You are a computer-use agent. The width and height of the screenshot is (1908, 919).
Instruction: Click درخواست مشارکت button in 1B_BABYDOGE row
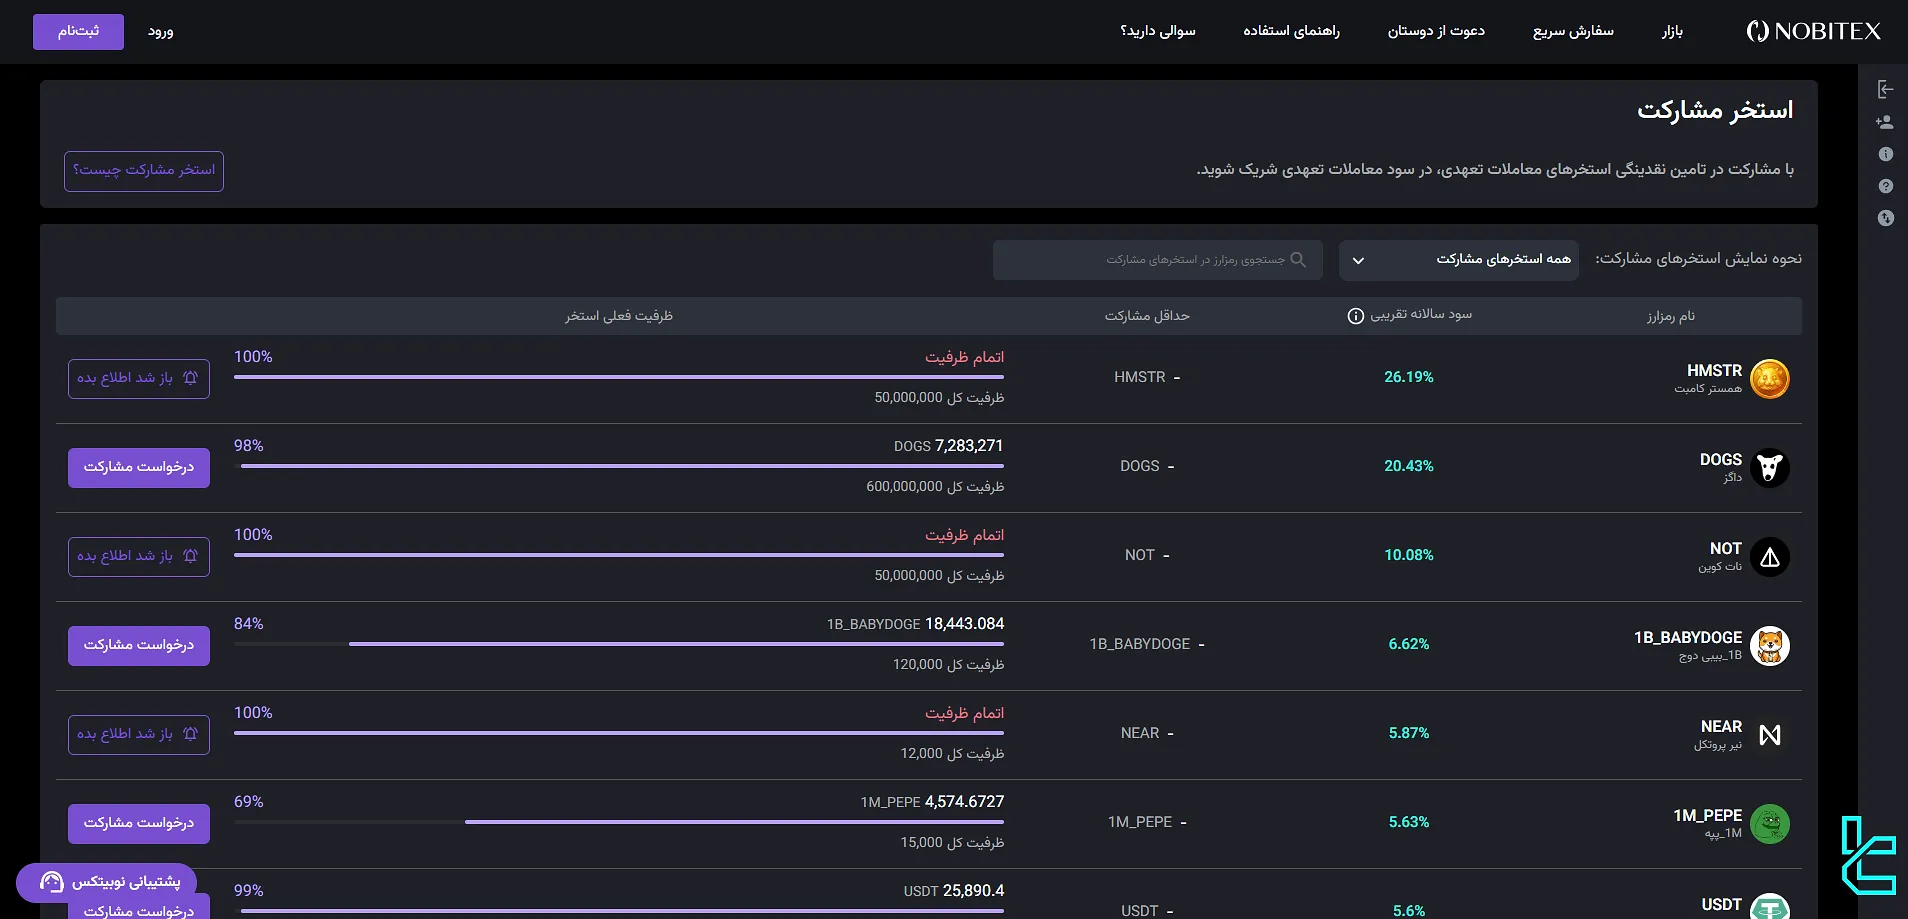139,646
